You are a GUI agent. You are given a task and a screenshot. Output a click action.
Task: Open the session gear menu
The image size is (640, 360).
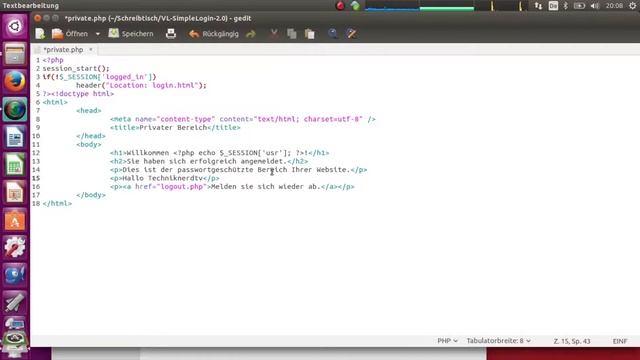tap(632, 6)
